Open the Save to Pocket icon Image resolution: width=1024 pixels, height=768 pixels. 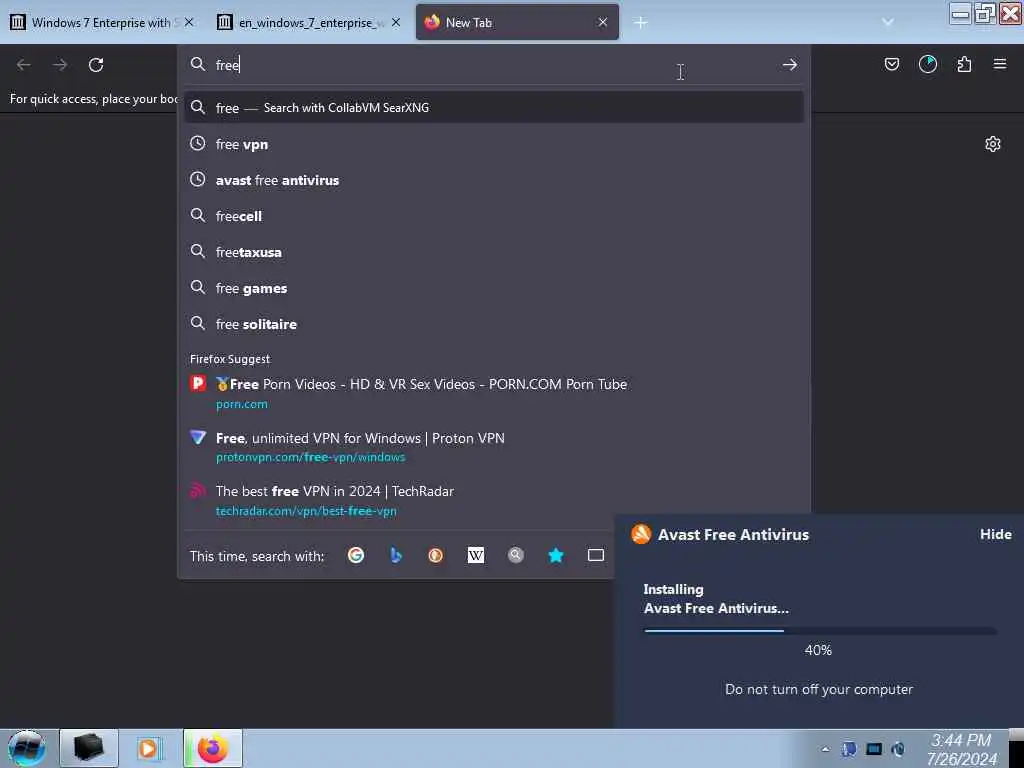click(891, 64)
